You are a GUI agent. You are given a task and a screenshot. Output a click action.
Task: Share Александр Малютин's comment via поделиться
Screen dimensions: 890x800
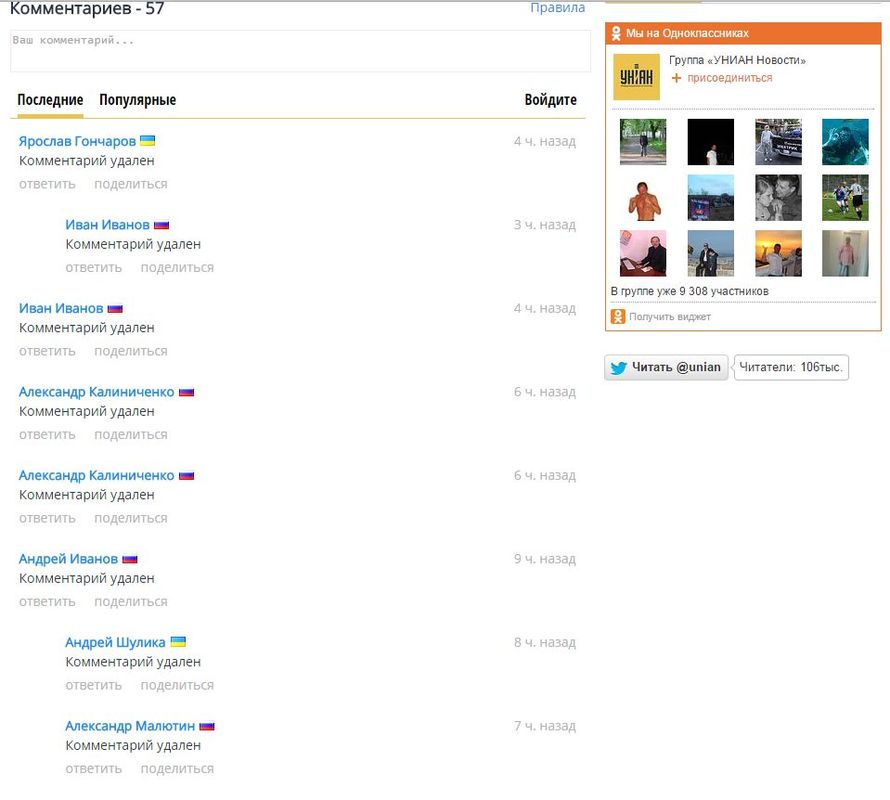click(x=177, y=769)
